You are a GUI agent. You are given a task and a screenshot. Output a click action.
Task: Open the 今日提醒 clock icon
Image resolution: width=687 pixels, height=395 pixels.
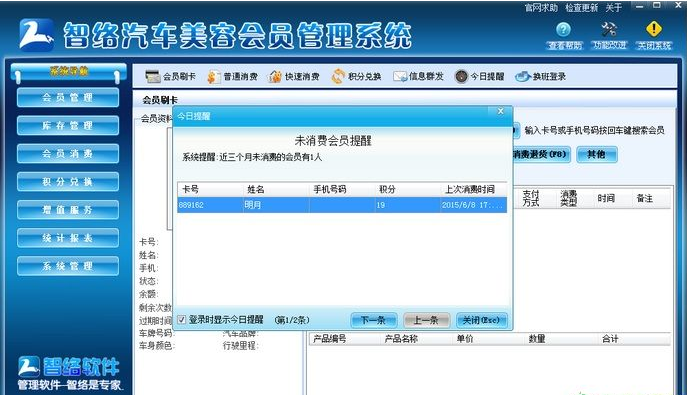(461, 77)
